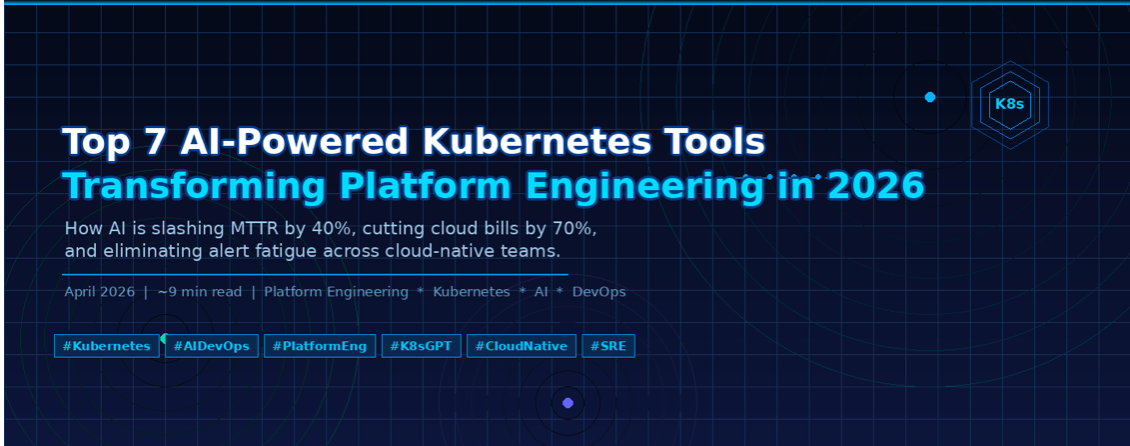Click the "Platform Engineering" category text in byline
This screenshot has width=1130, height=446.
[336, 293]
